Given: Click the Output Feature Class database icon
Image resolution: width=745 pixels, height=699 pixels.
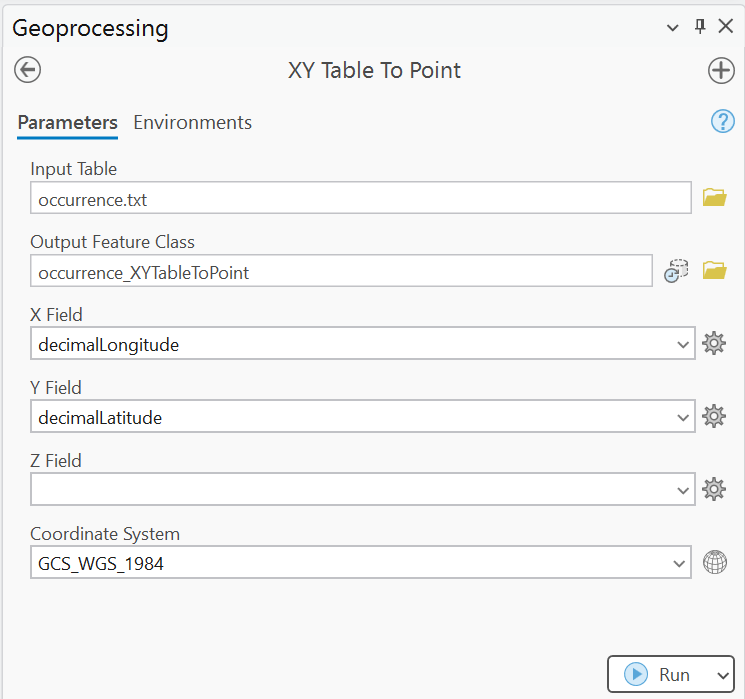Looking at the screenshot, I should click(x=677, y=271).
